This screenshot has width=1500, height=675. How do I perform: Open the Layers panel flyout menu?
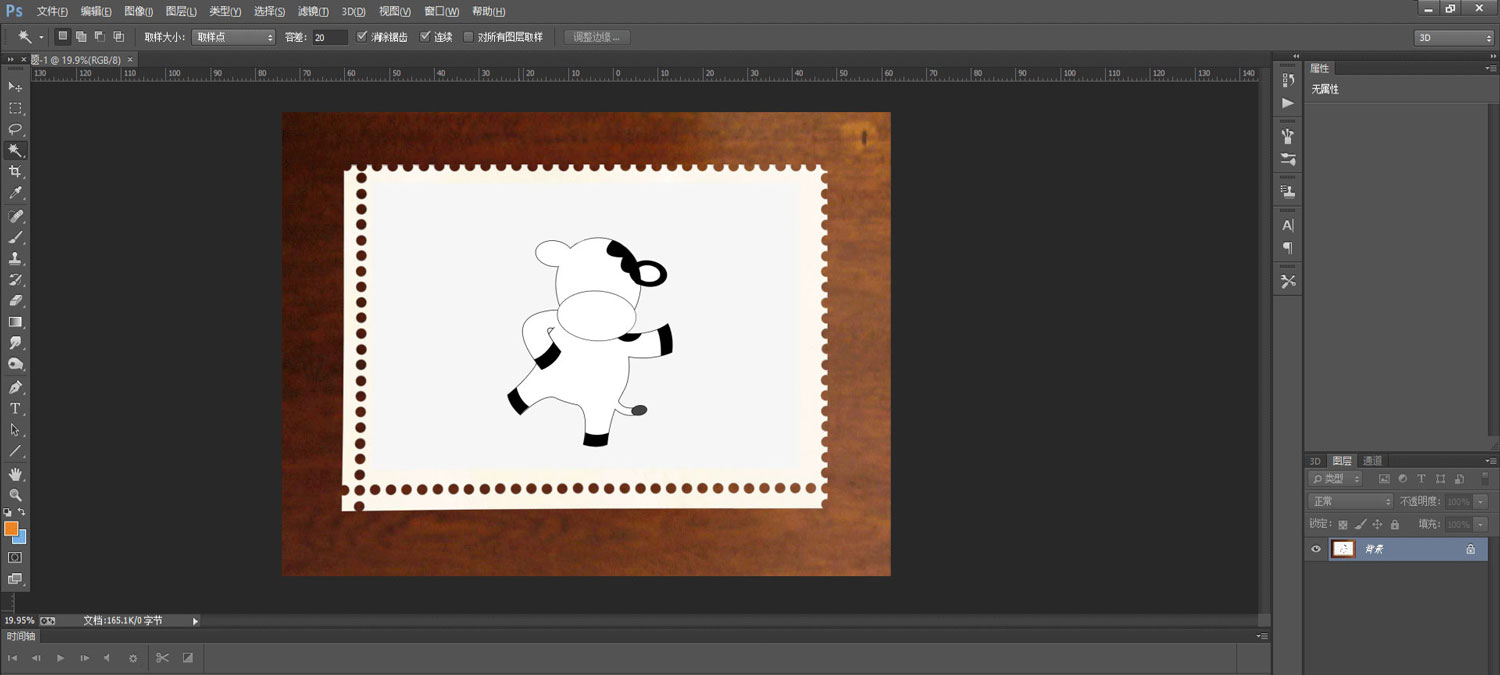point(1489,461)
